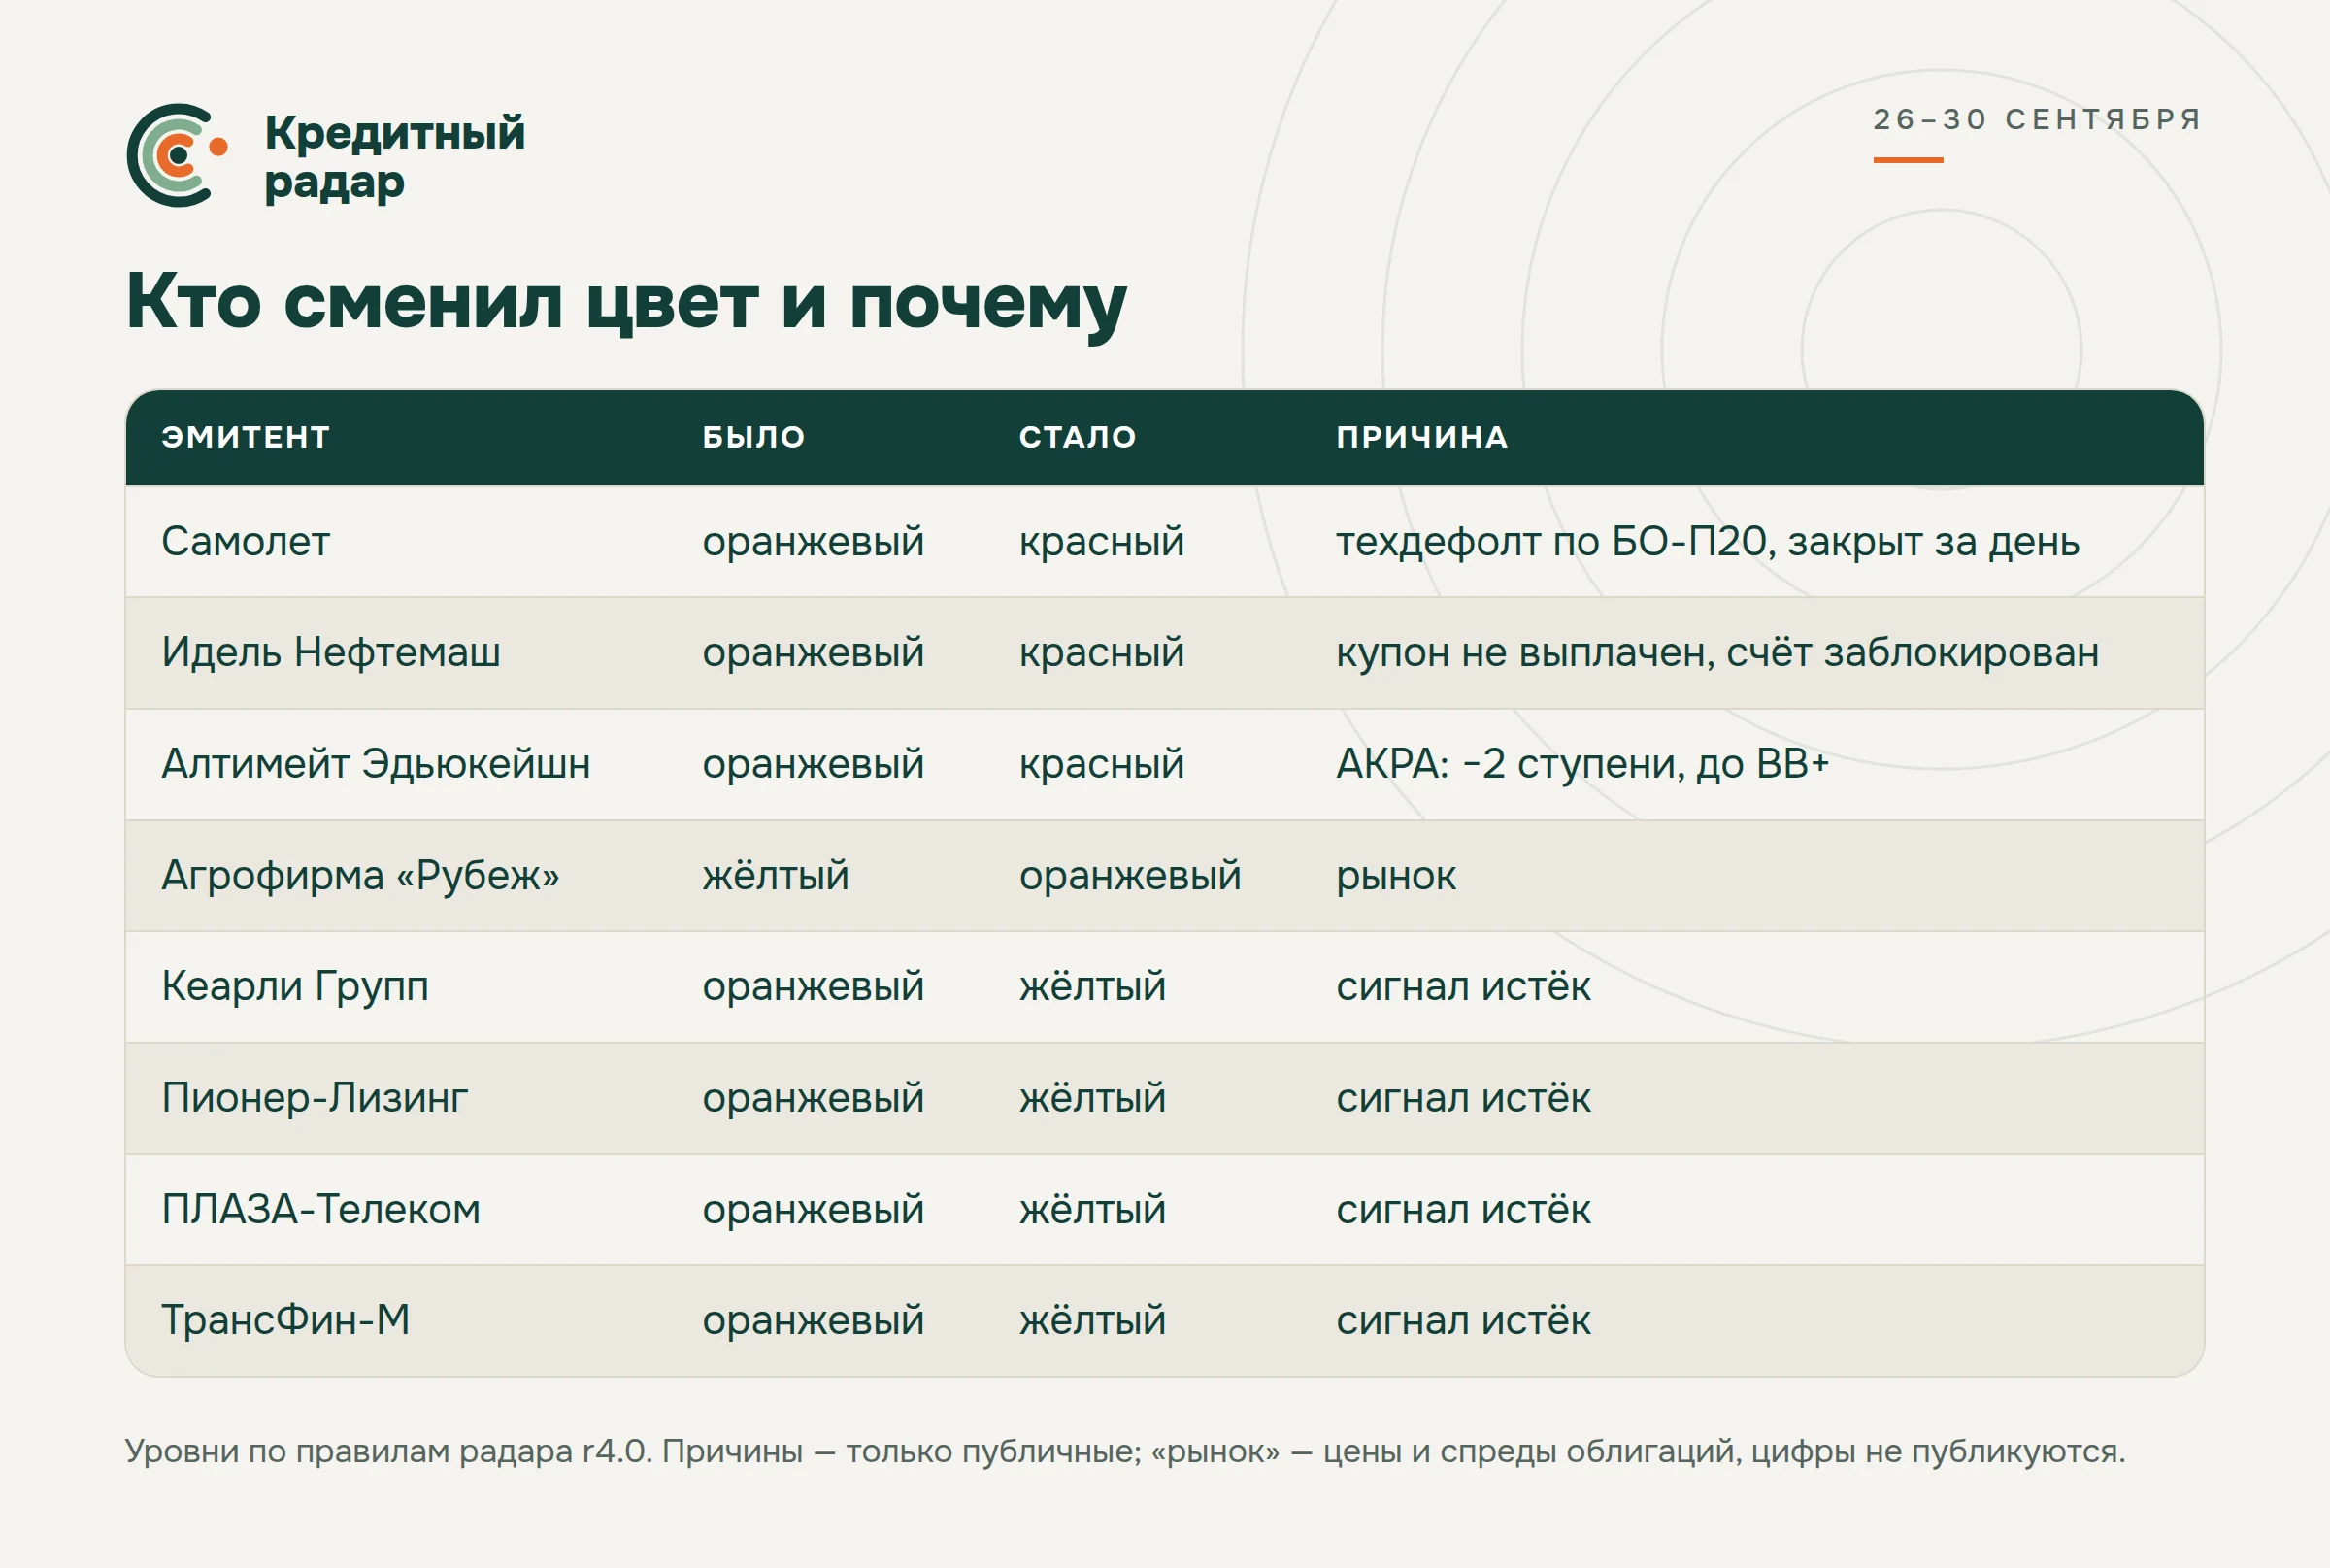Image resolution: width=2330 pixels, height=1568 pixels.
Task: Click «оранжевый» in the ТрансФин-М row
Action: pos(813,1320)
